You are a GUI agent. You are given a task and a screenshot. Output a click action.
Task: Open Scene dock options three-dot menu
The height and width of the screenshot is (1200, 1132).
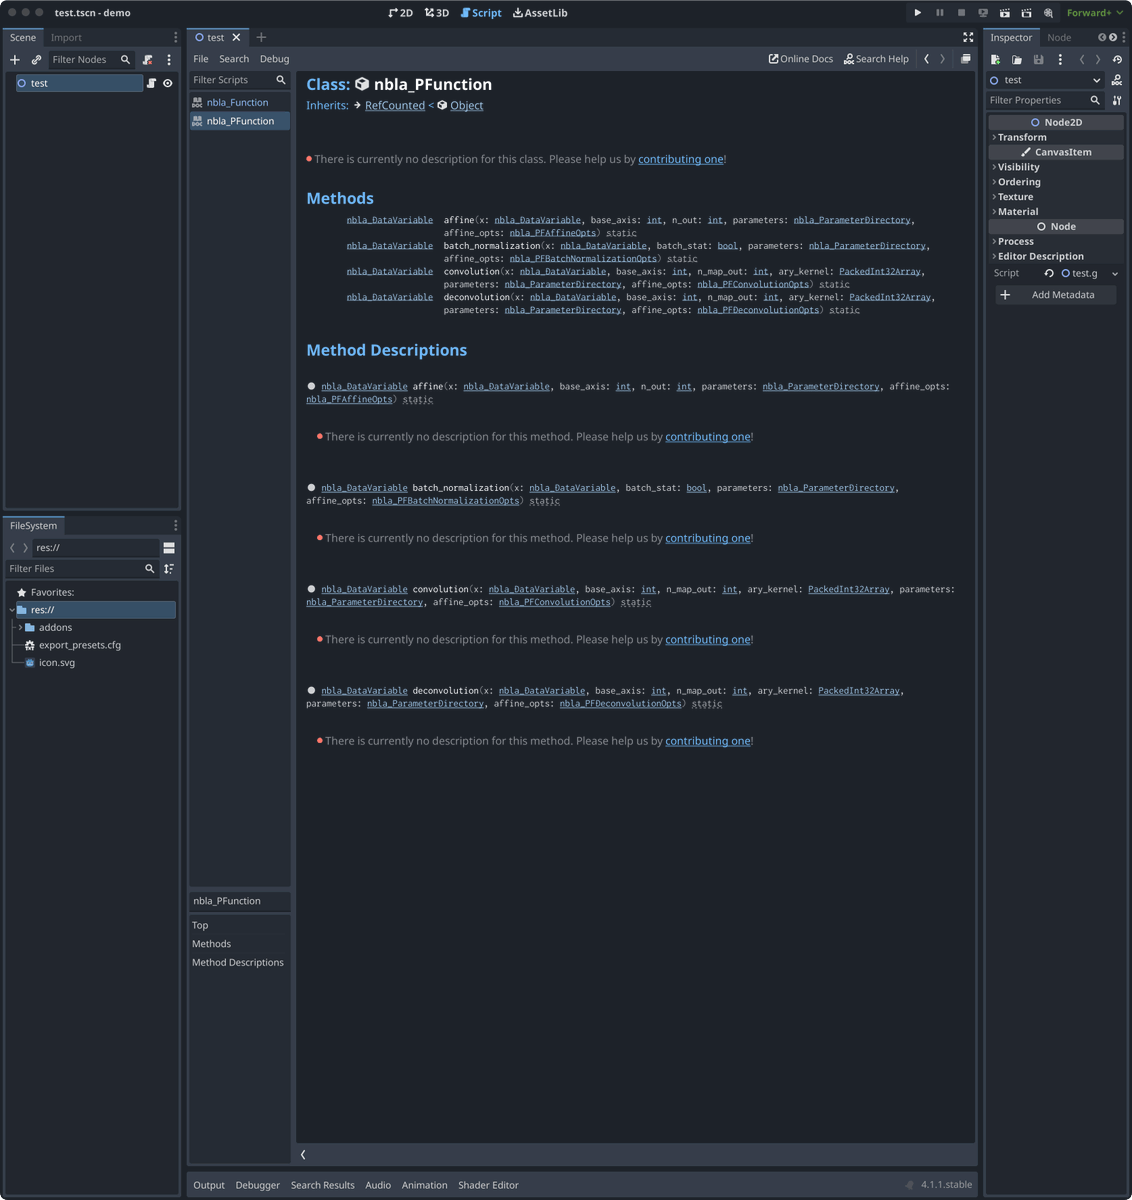pos(175,37)
